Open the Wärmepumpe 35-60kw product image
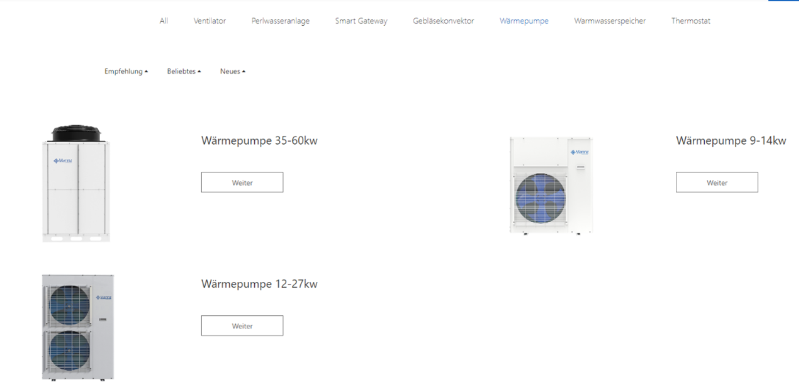 (76, 183)
